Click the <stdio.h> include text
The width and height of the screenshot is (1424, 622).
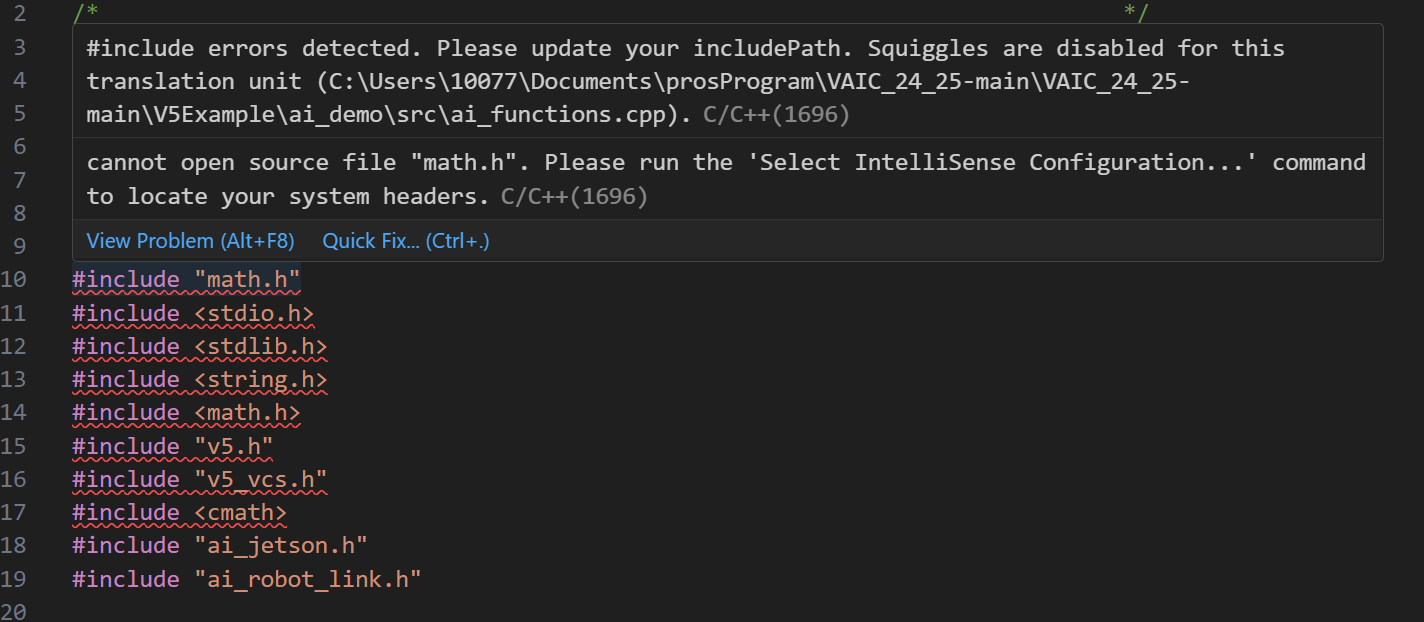[x=254, y=314]
